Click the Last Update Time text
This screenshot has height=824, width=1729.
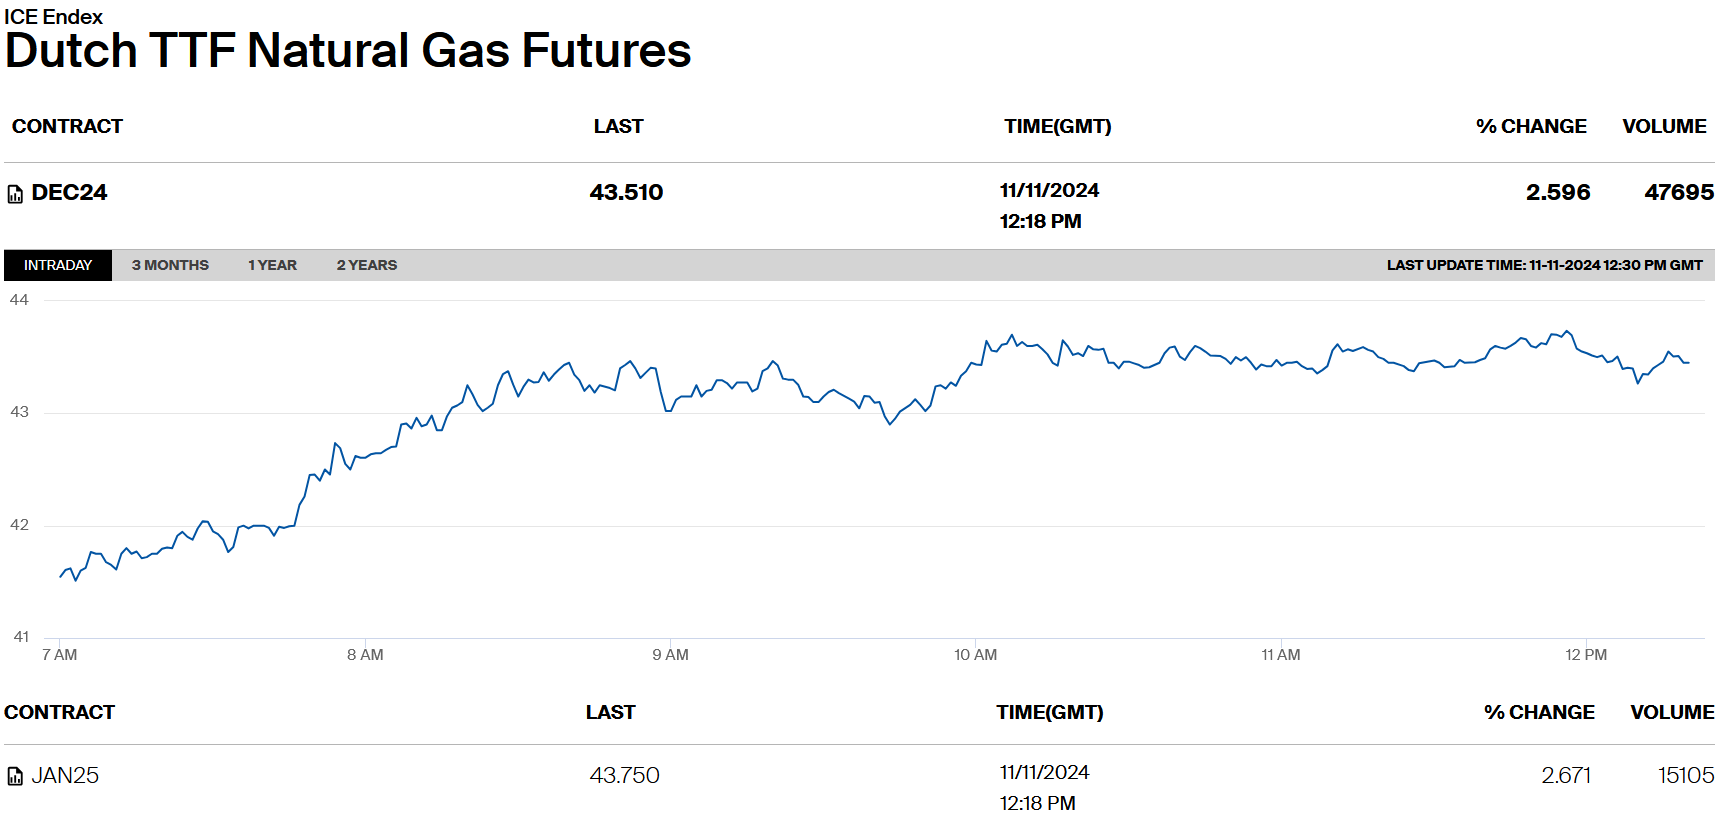click(1543, 265)
